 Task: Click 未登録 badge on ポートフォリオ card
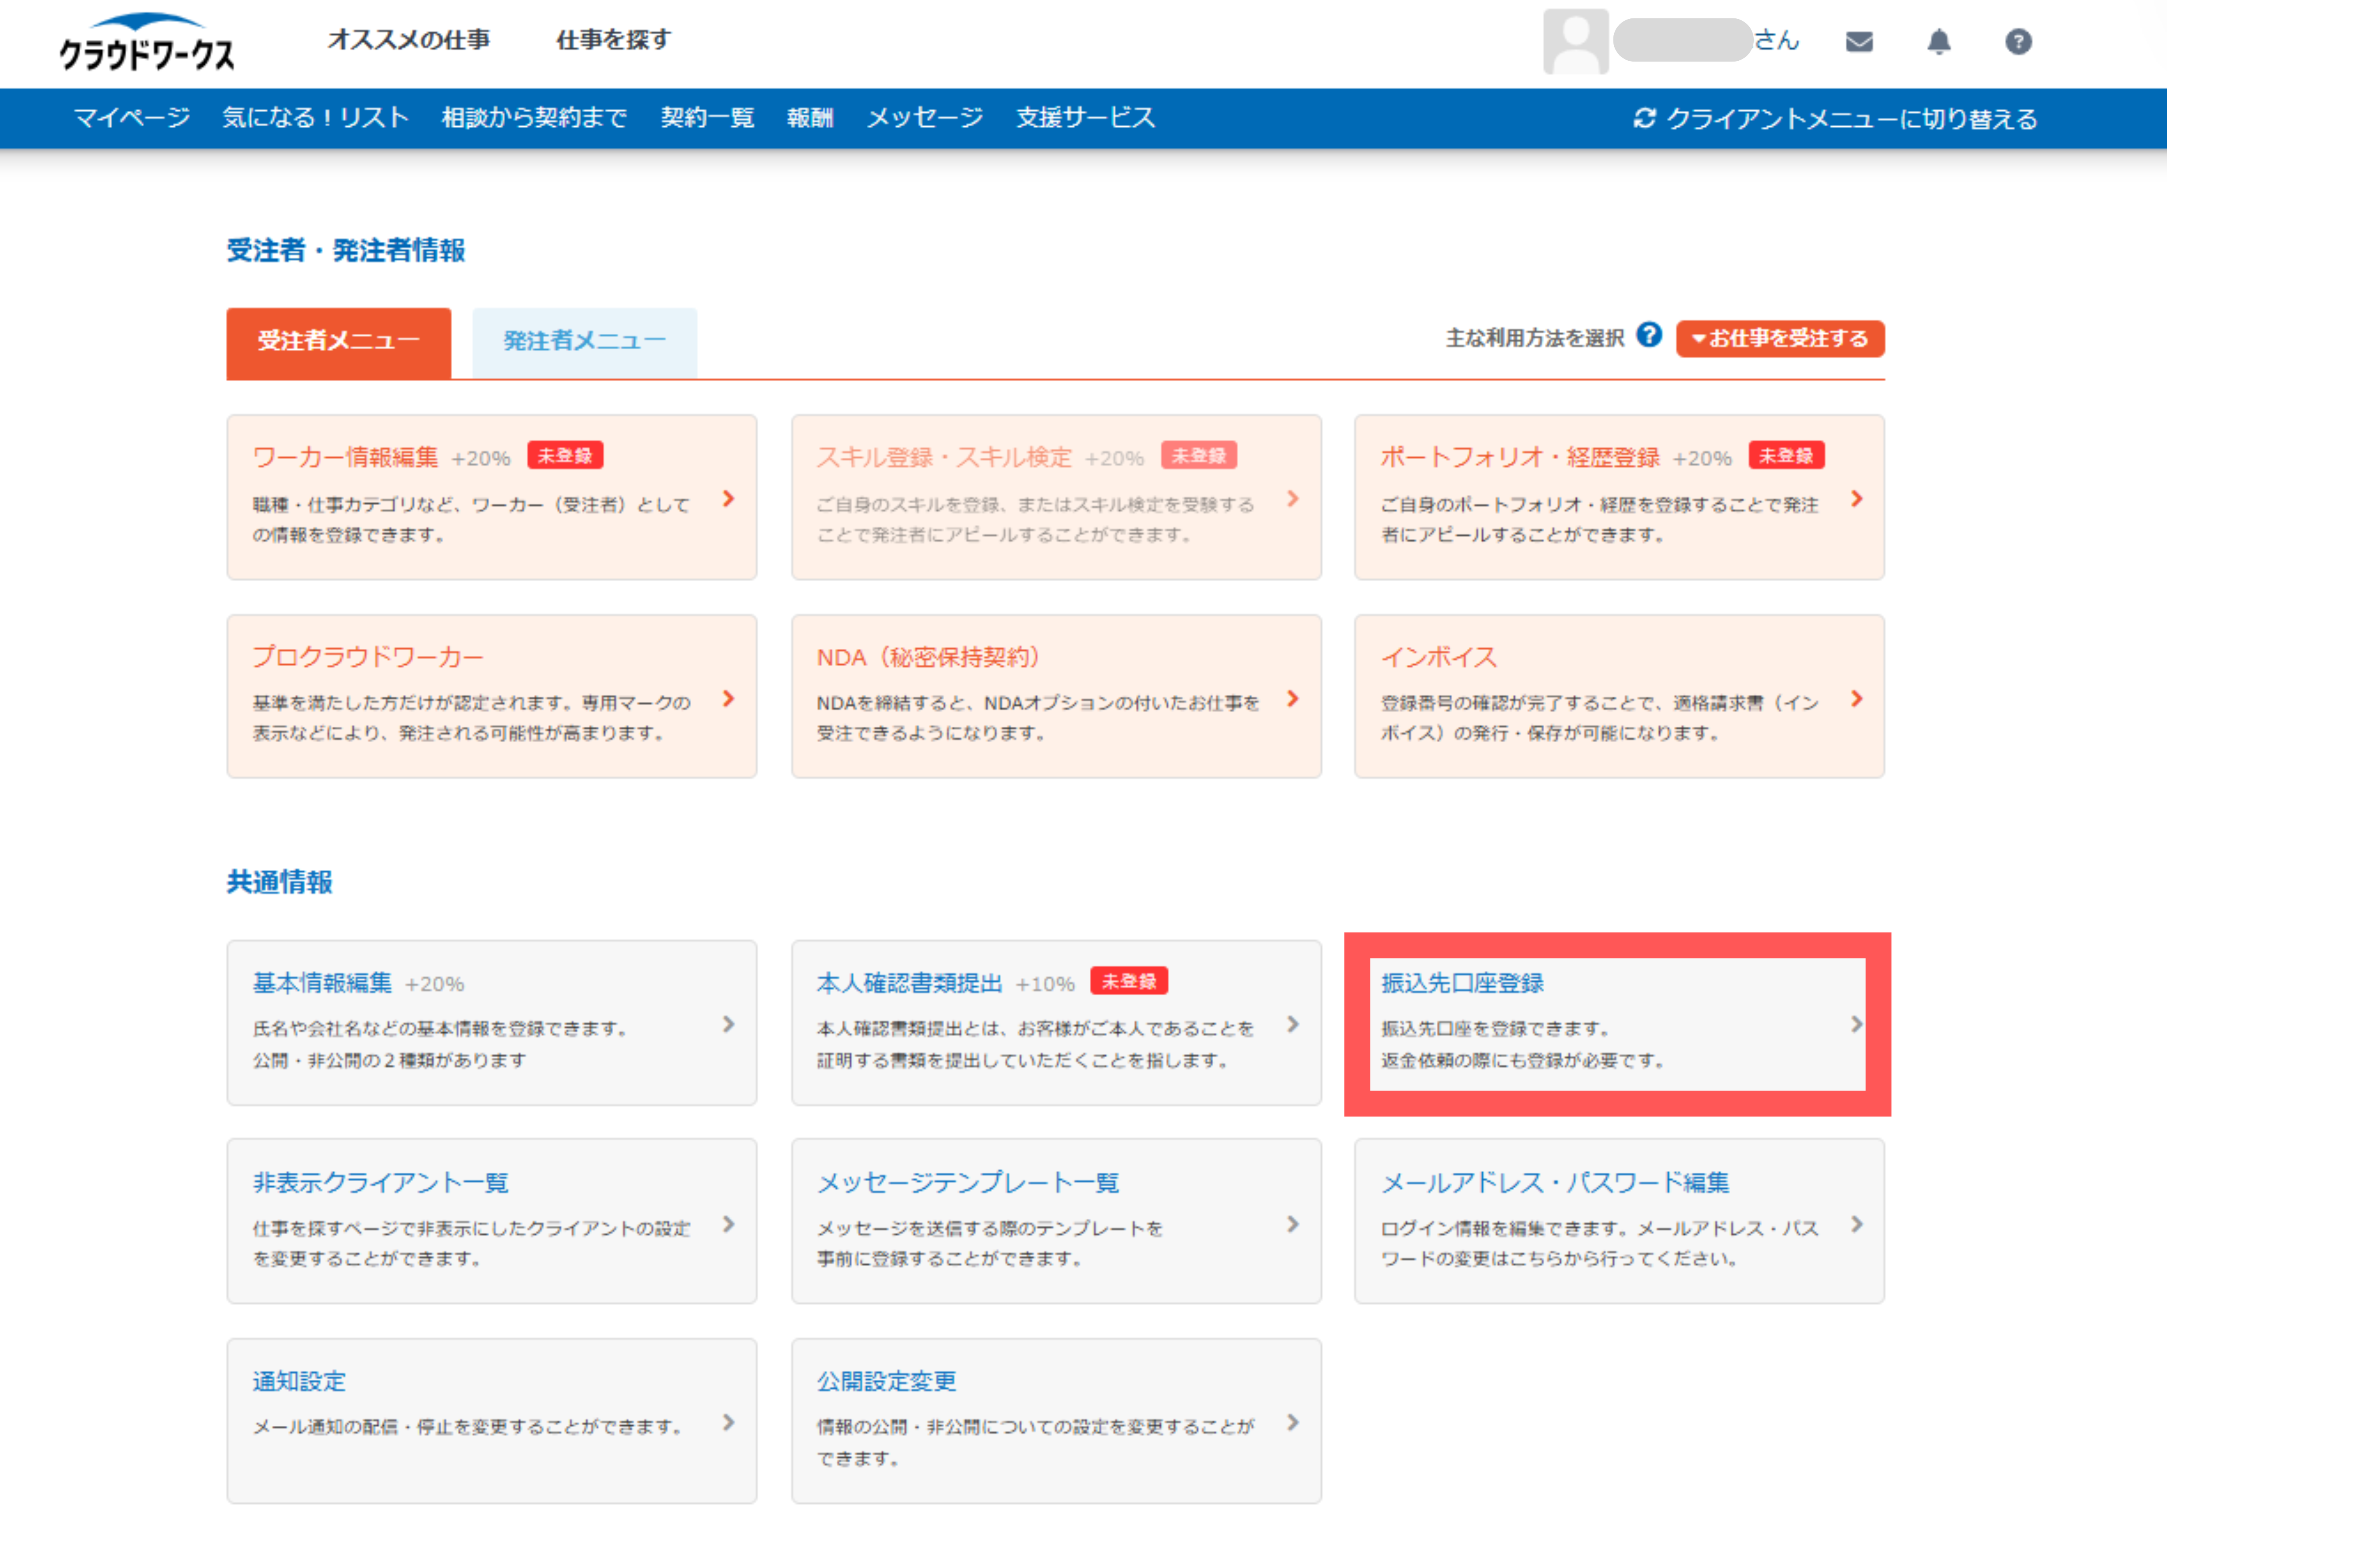point(1786,455)
